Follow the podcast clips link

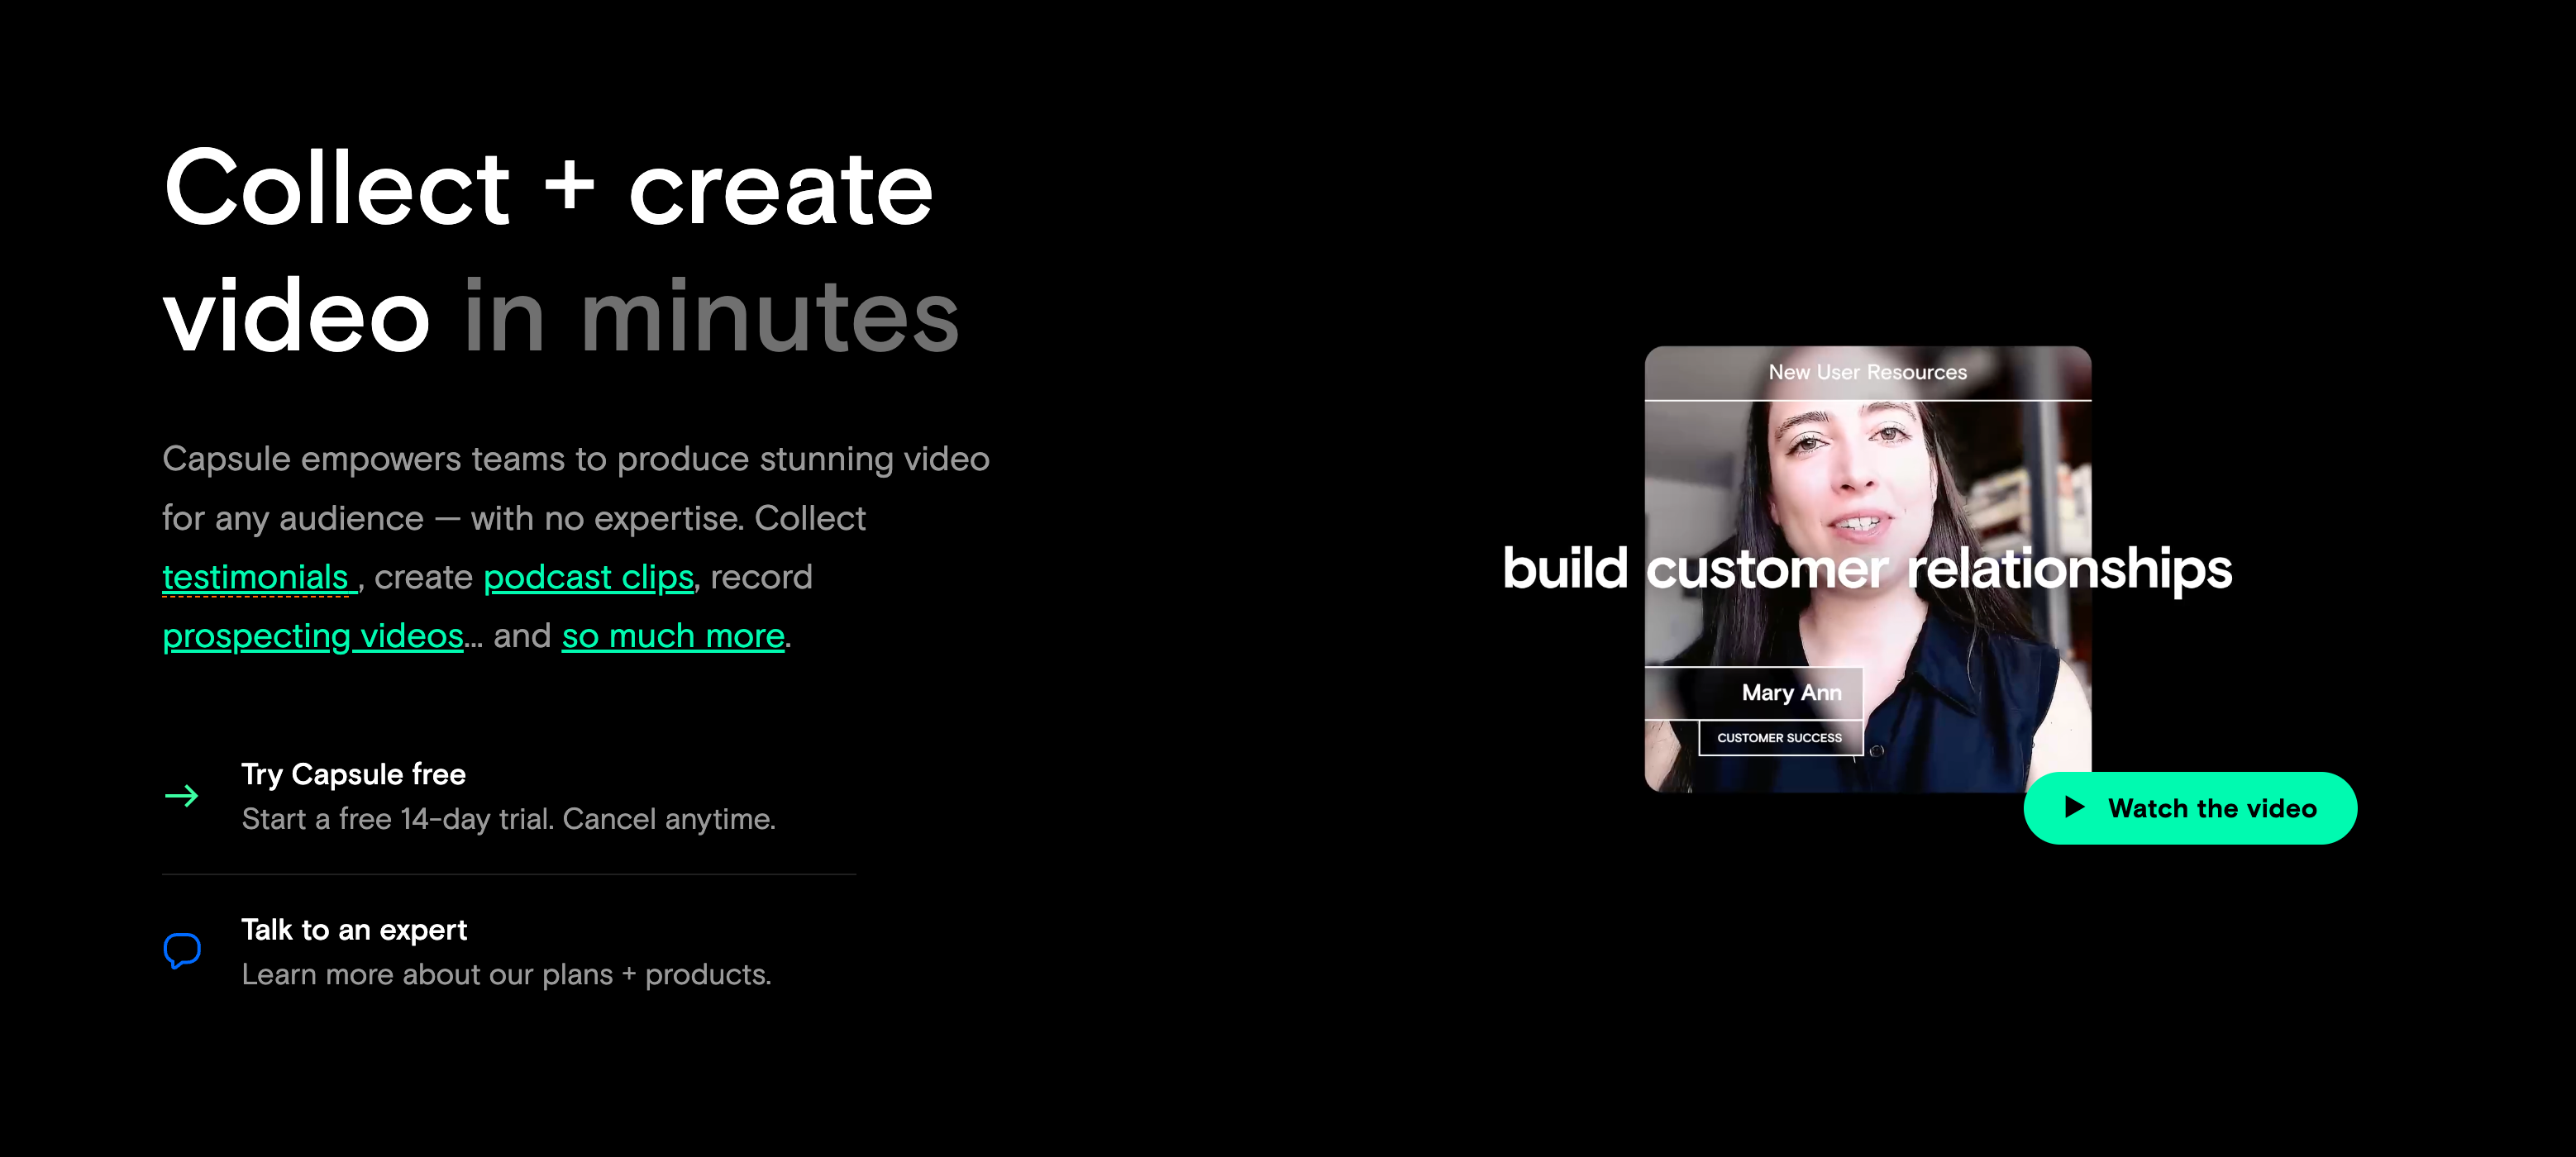pos(588,577)
